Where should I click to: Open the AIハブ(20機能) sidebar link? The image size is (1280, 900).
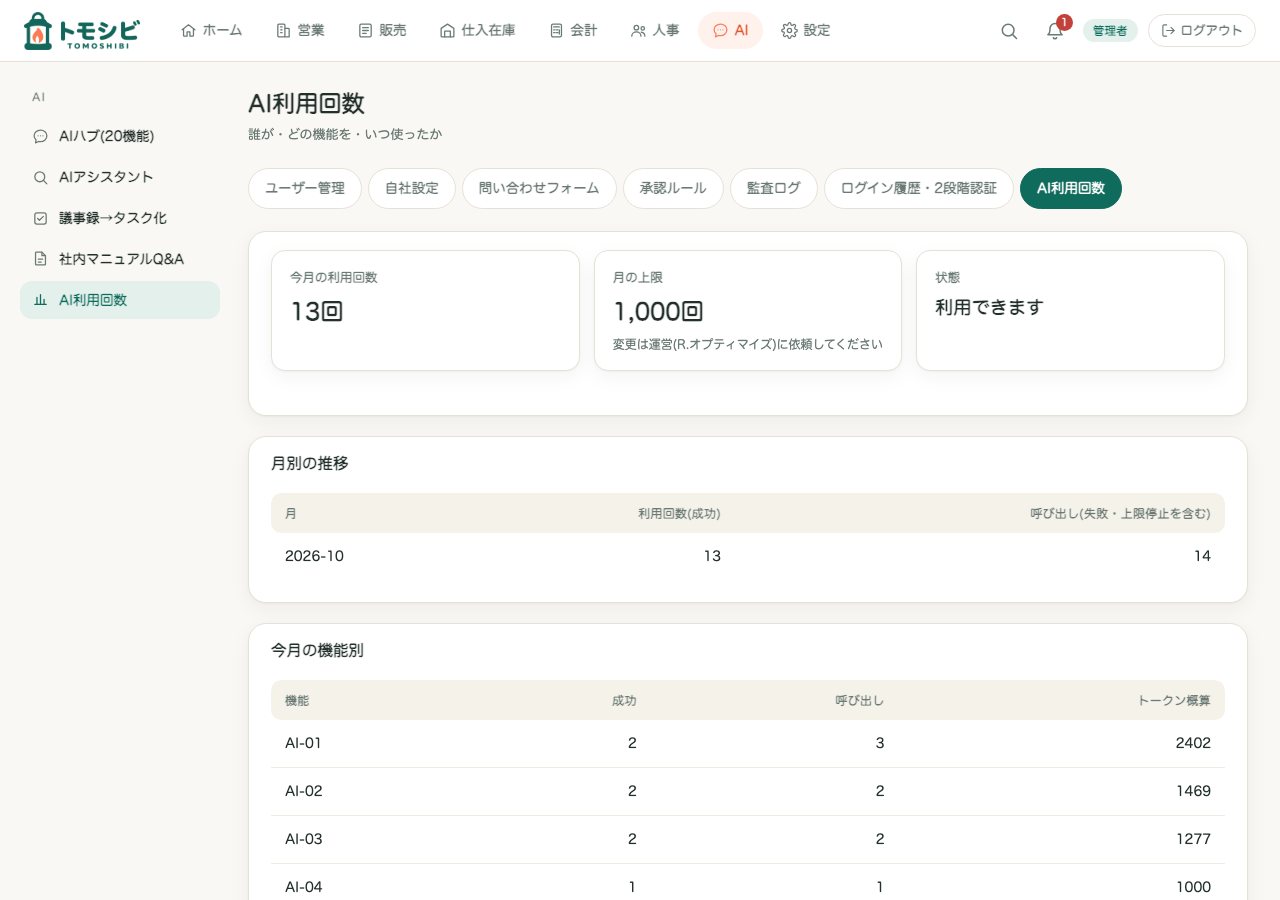tap(120, 136)
